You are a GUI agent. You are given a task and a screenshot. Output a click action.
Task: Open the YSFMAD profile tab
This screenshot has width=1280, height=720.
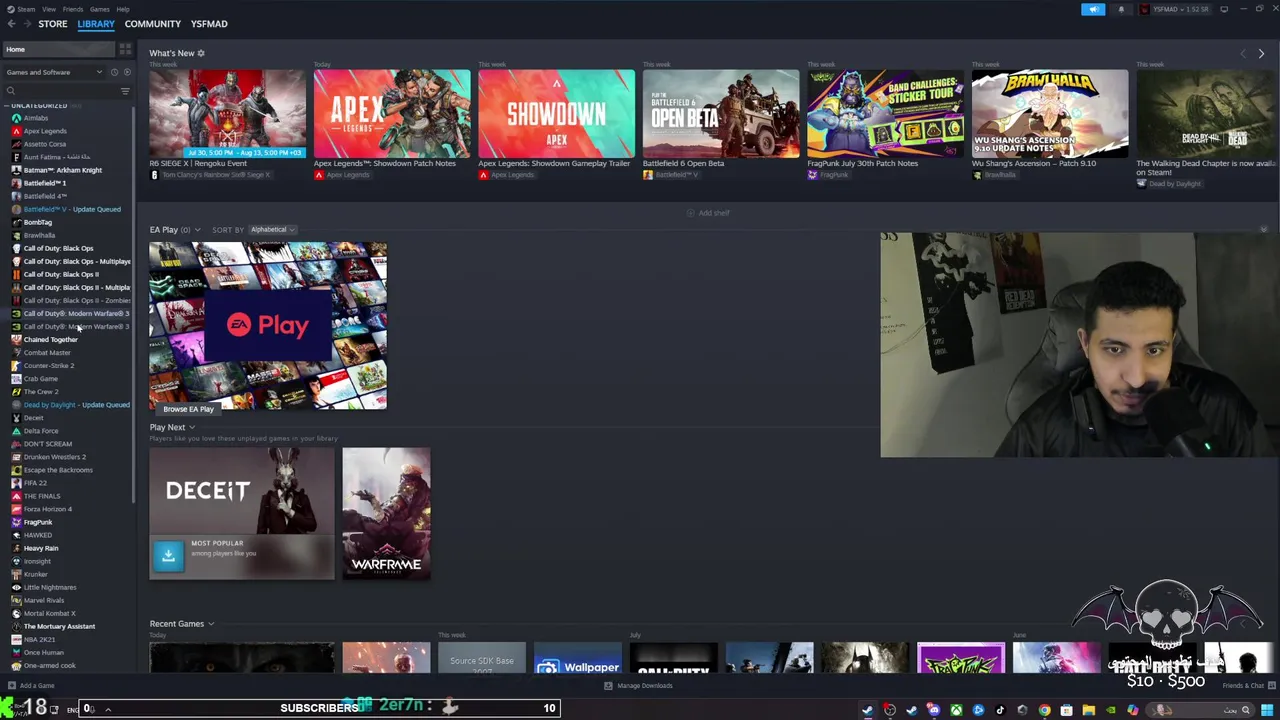pyautogui.click(x=209, y=24)
